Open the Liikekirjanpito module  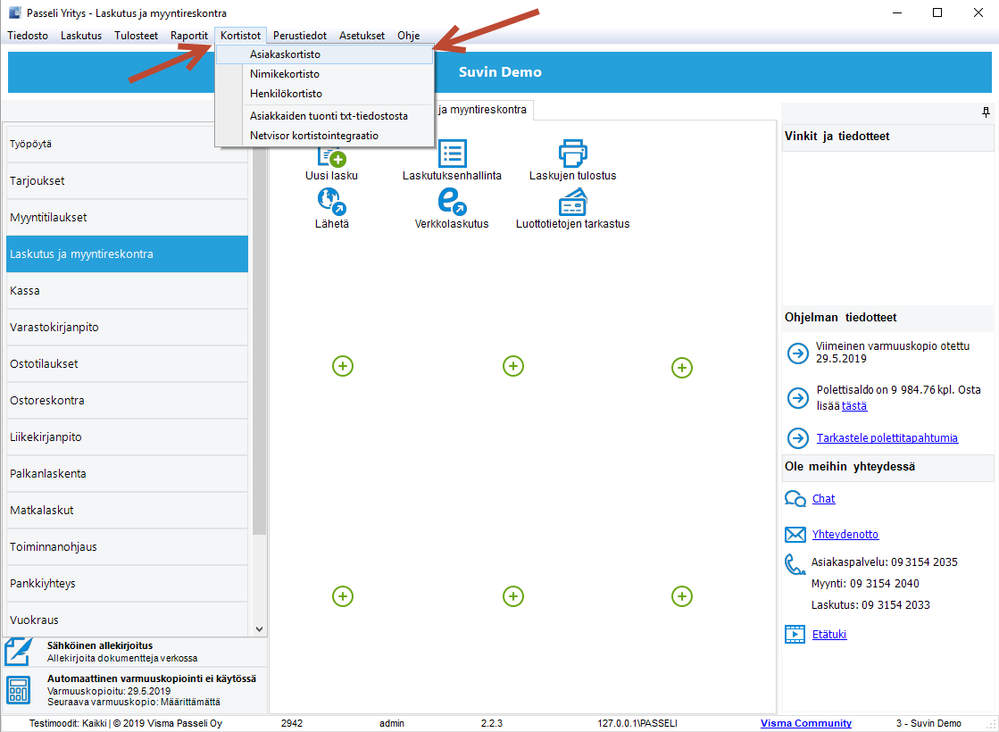tap(127, 437)
